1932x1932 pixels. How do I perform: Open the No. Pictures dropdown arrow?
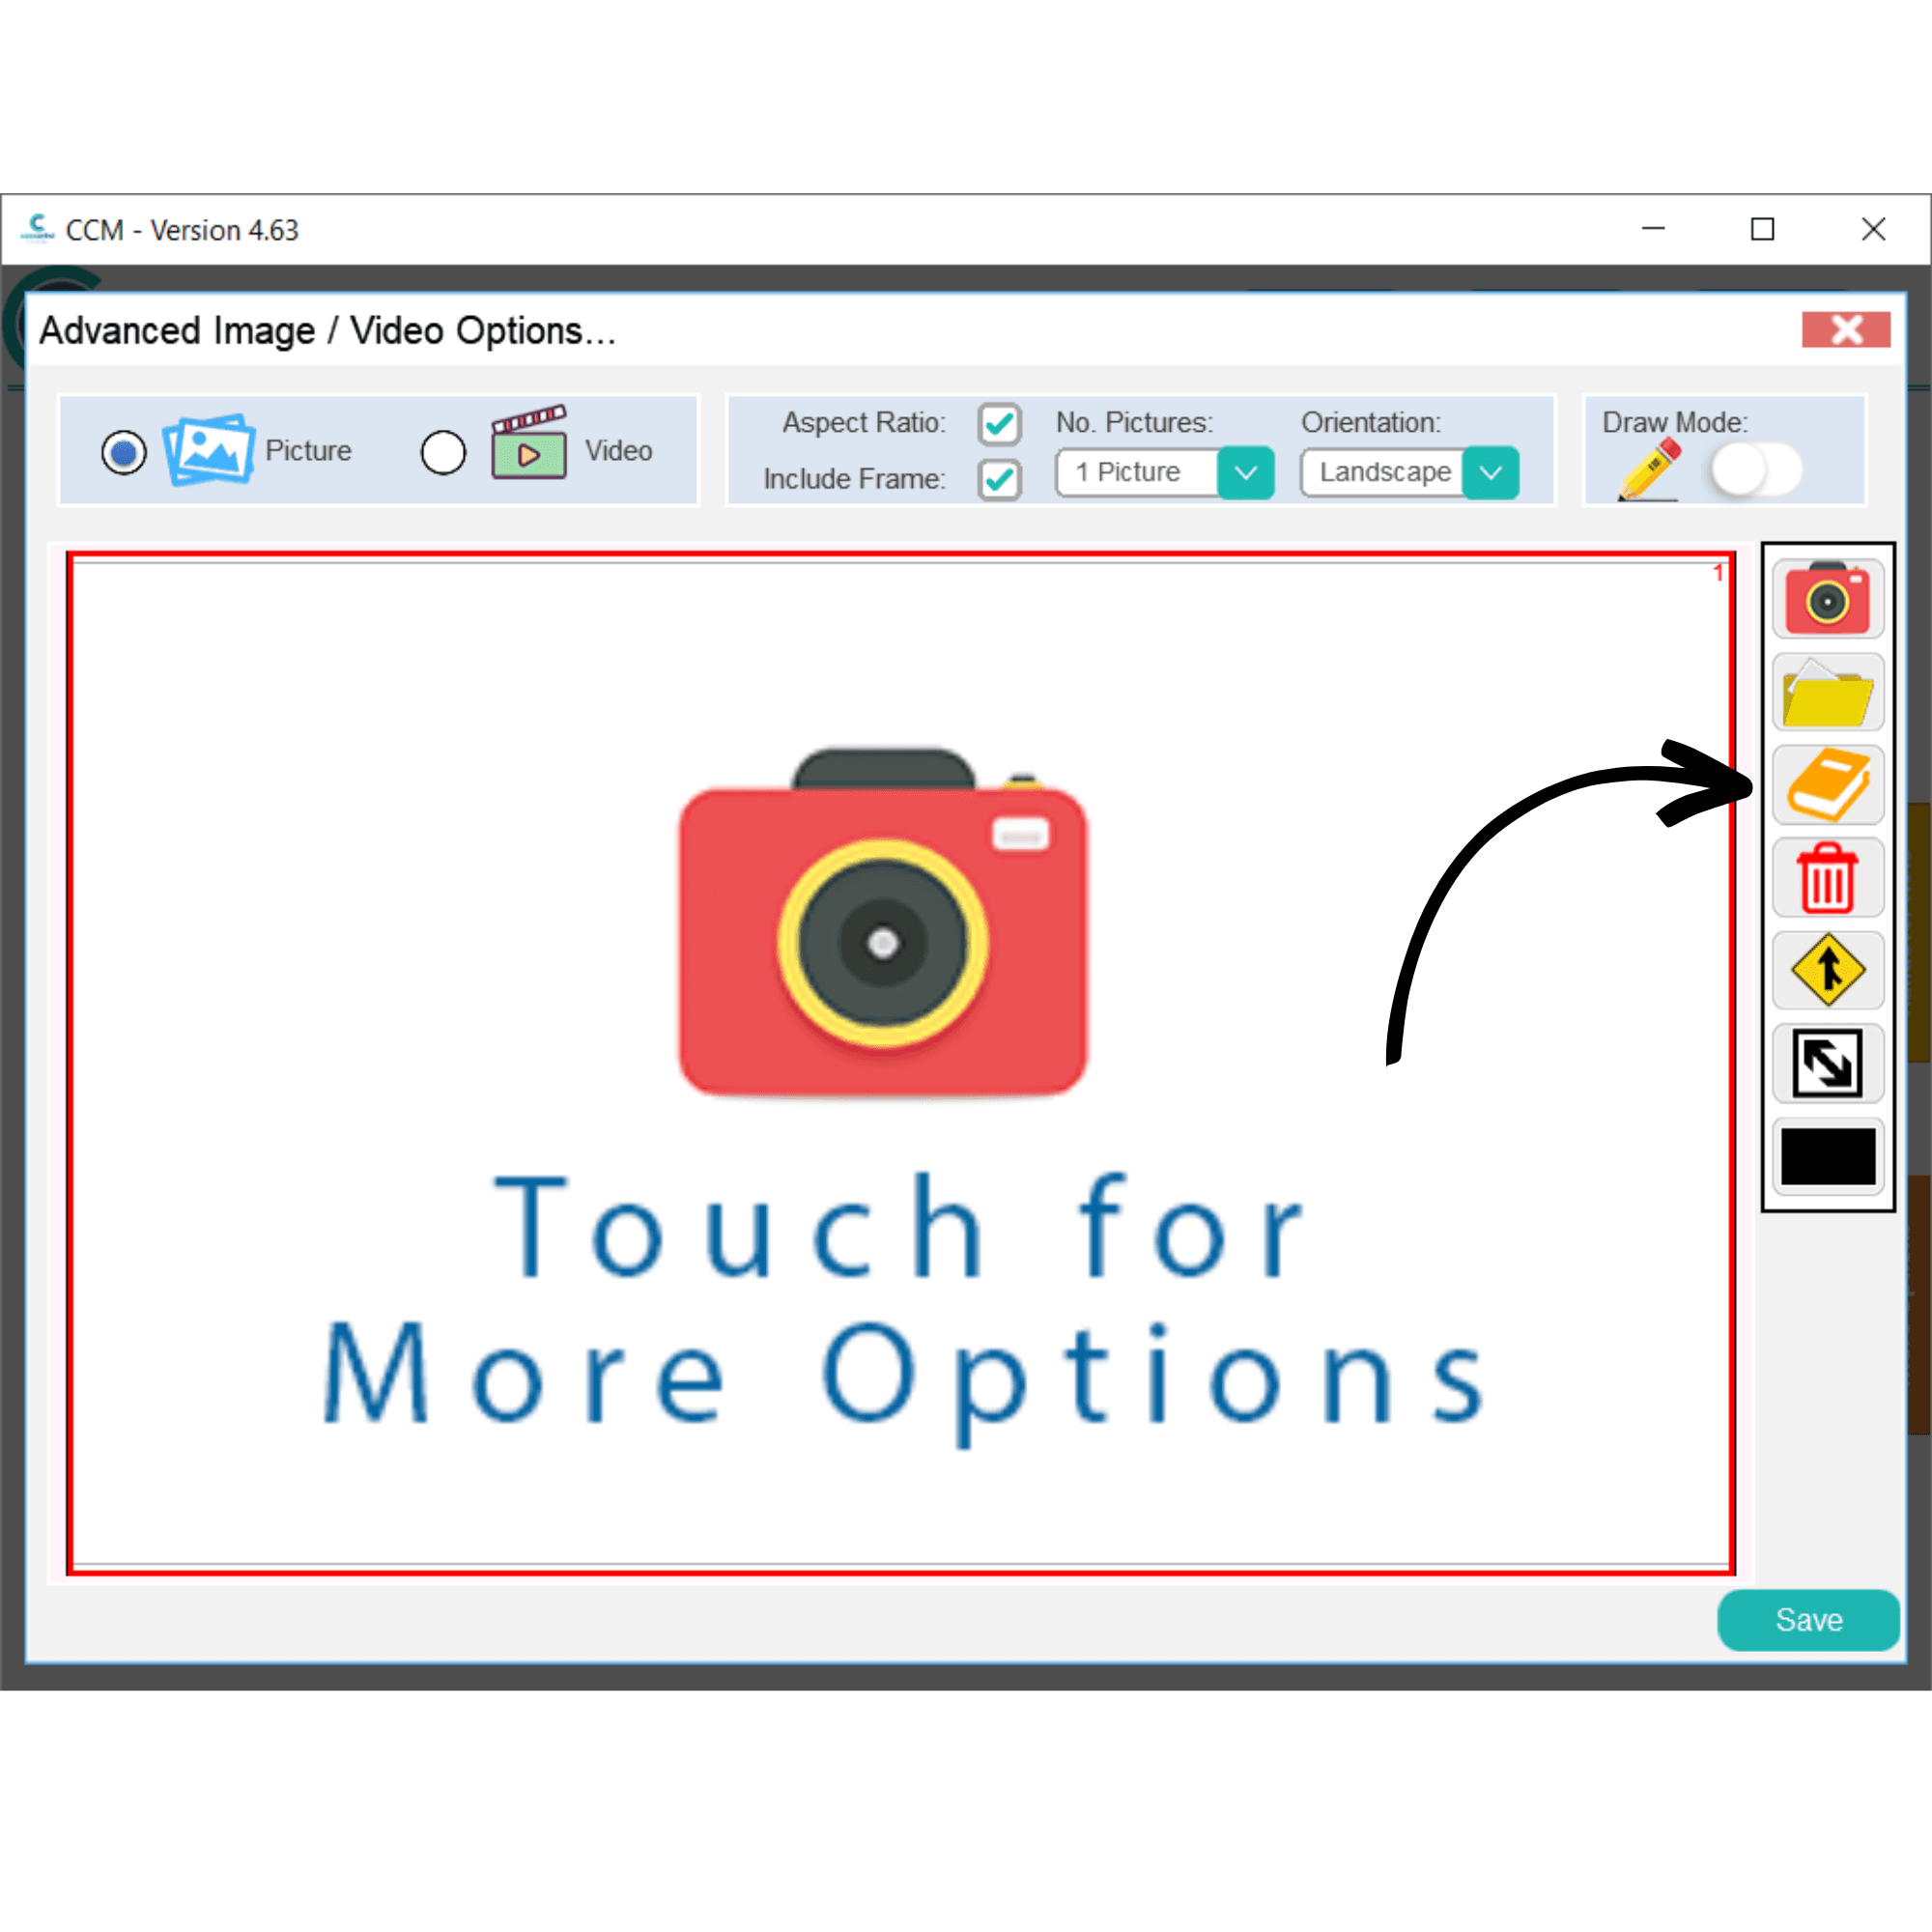pyautogui.click(x=1245, y=473)
